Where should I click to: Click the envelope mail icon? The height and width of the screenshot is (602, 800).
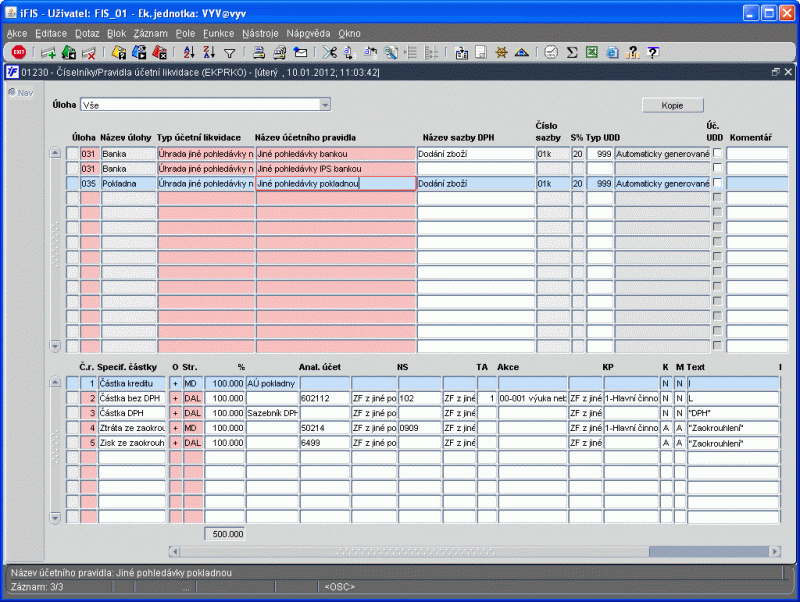coord(300,52)
